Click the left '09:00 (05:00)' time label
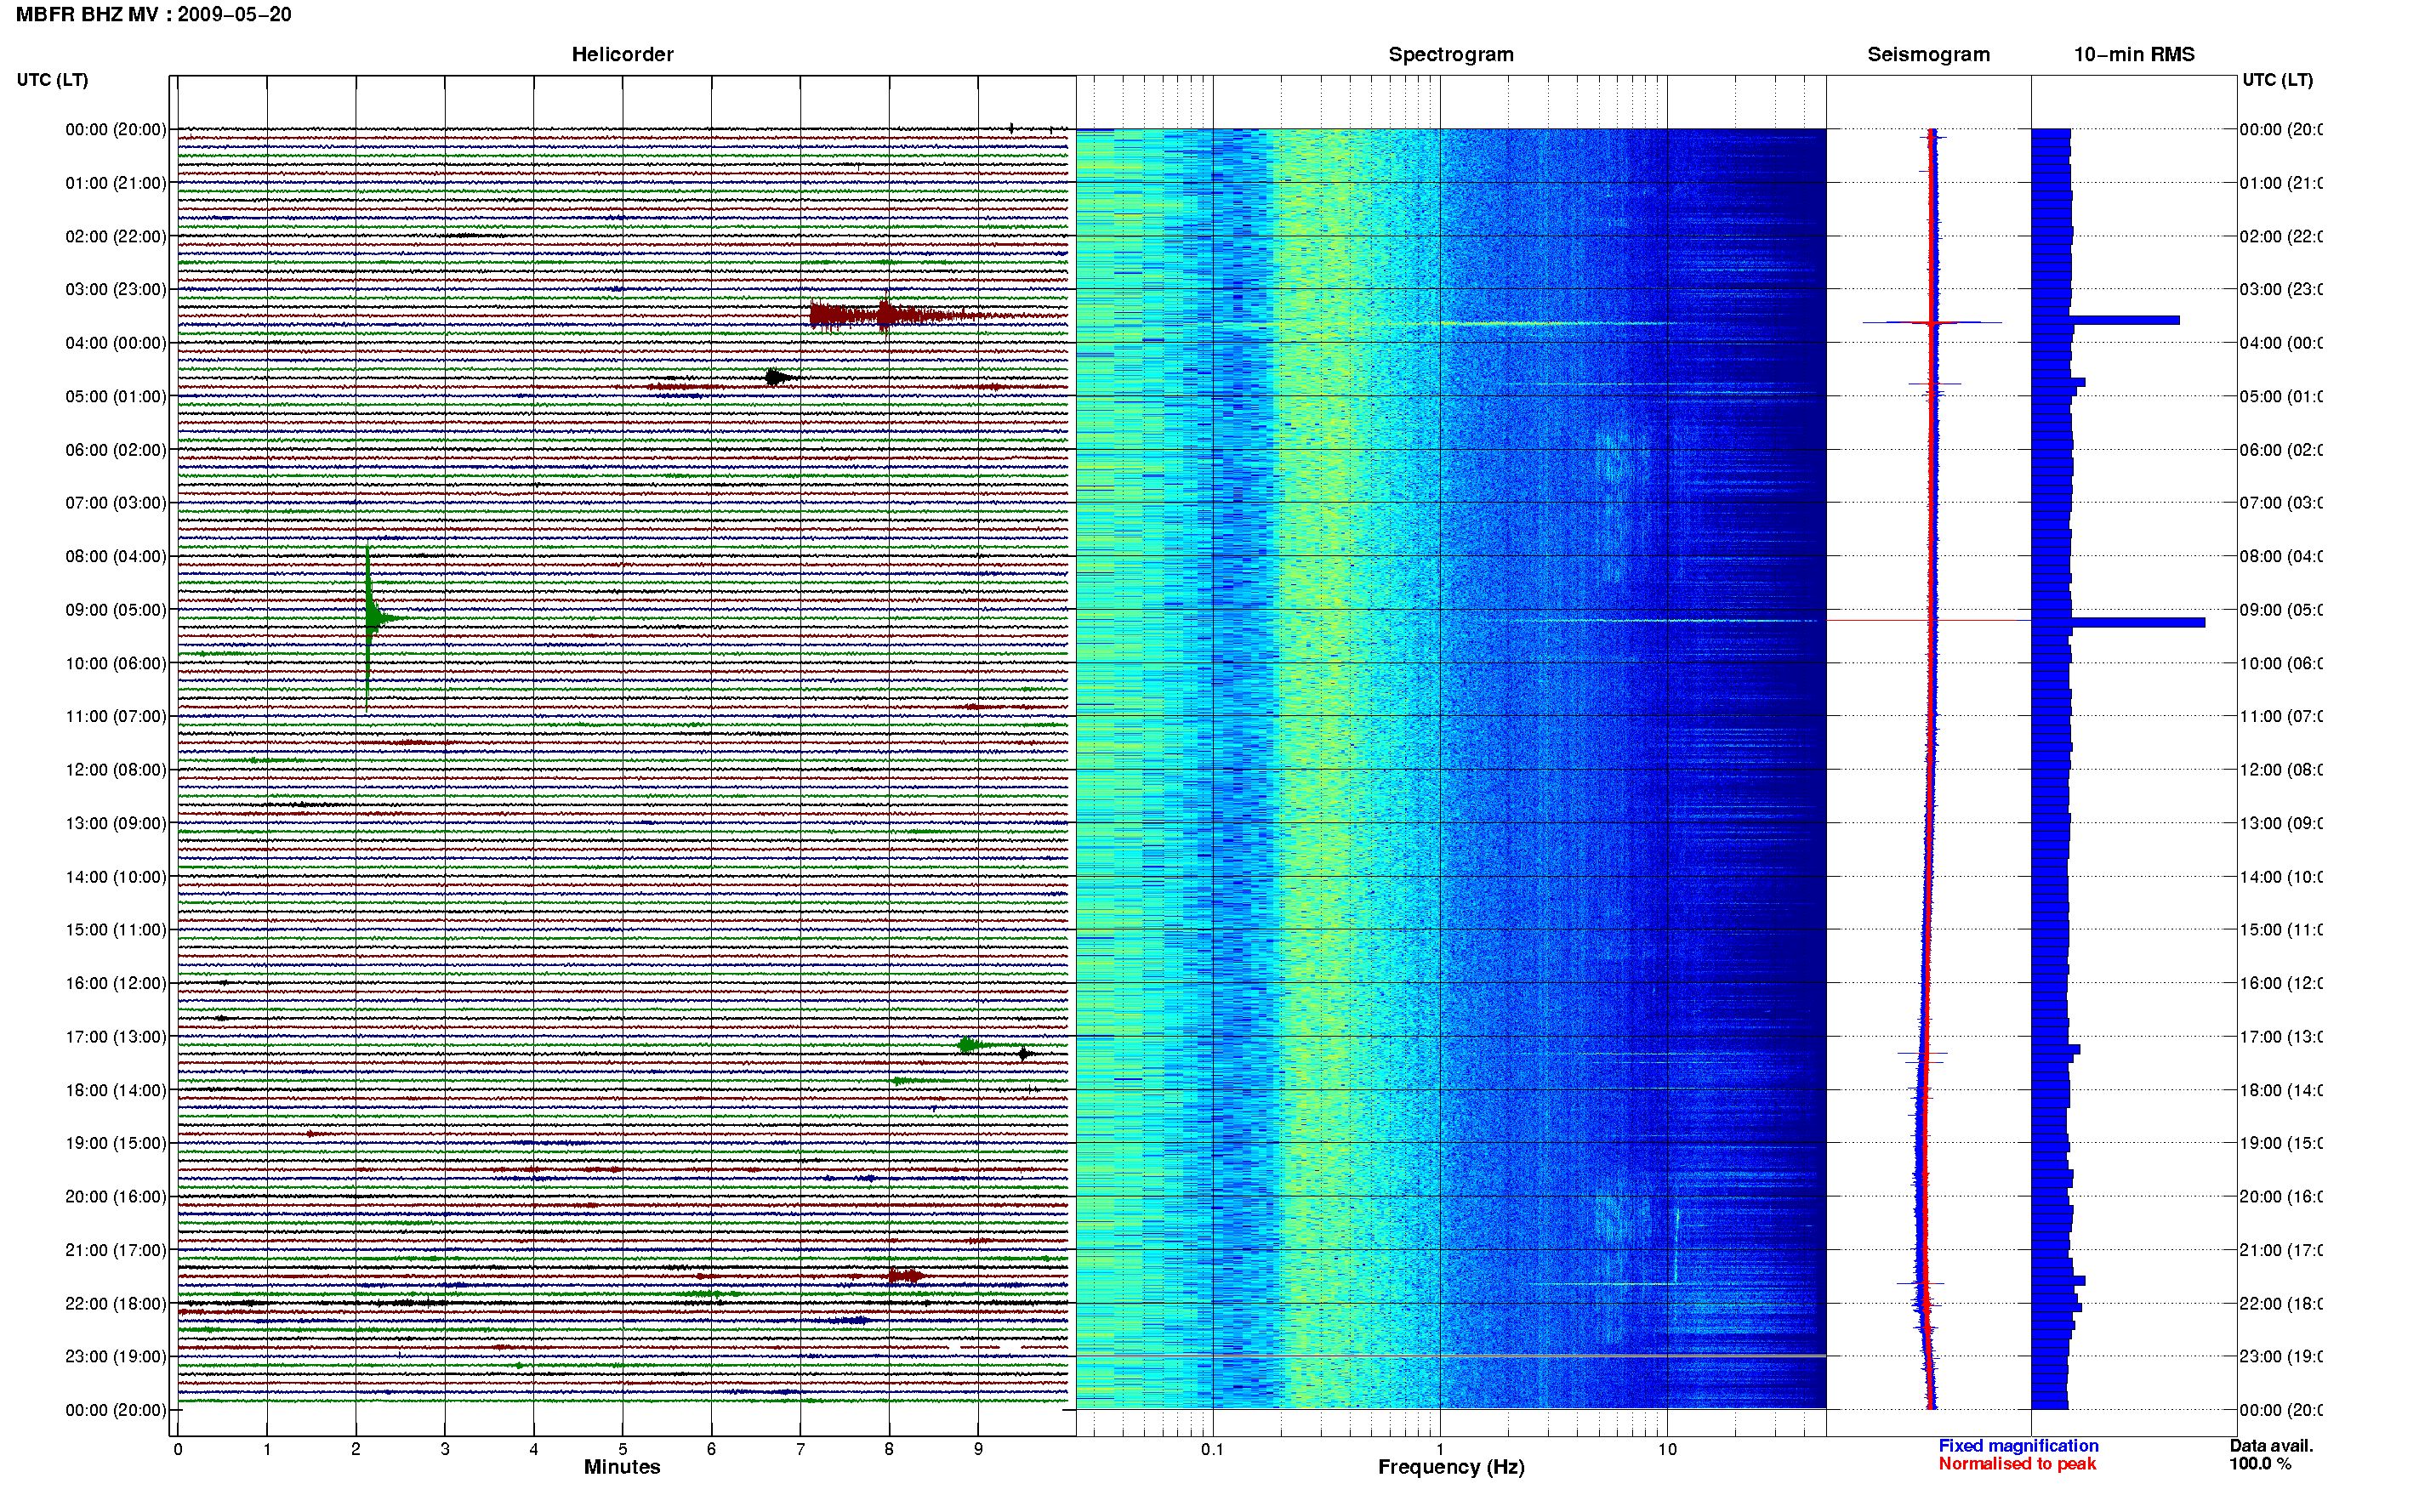Screen dimensions: 2419x1512 [116, 610]
